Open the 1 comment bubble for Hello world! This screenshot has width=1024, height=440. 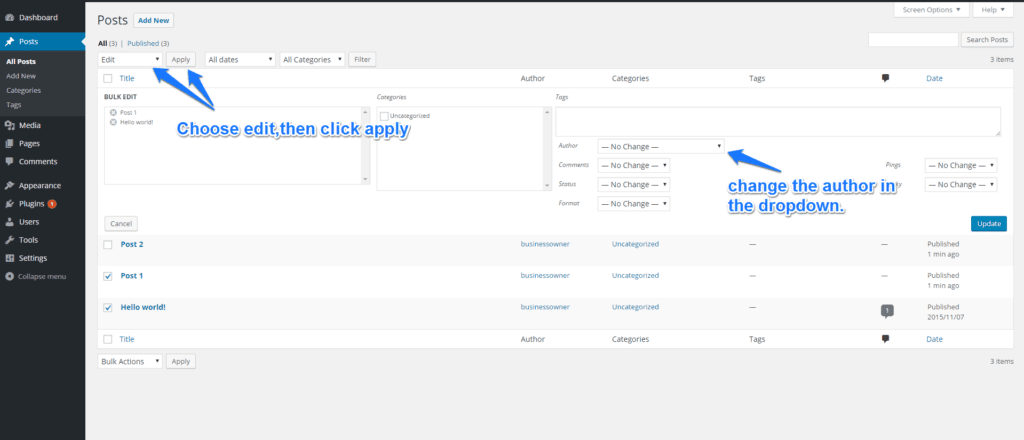pyautogui.click(x=887, y=311)
